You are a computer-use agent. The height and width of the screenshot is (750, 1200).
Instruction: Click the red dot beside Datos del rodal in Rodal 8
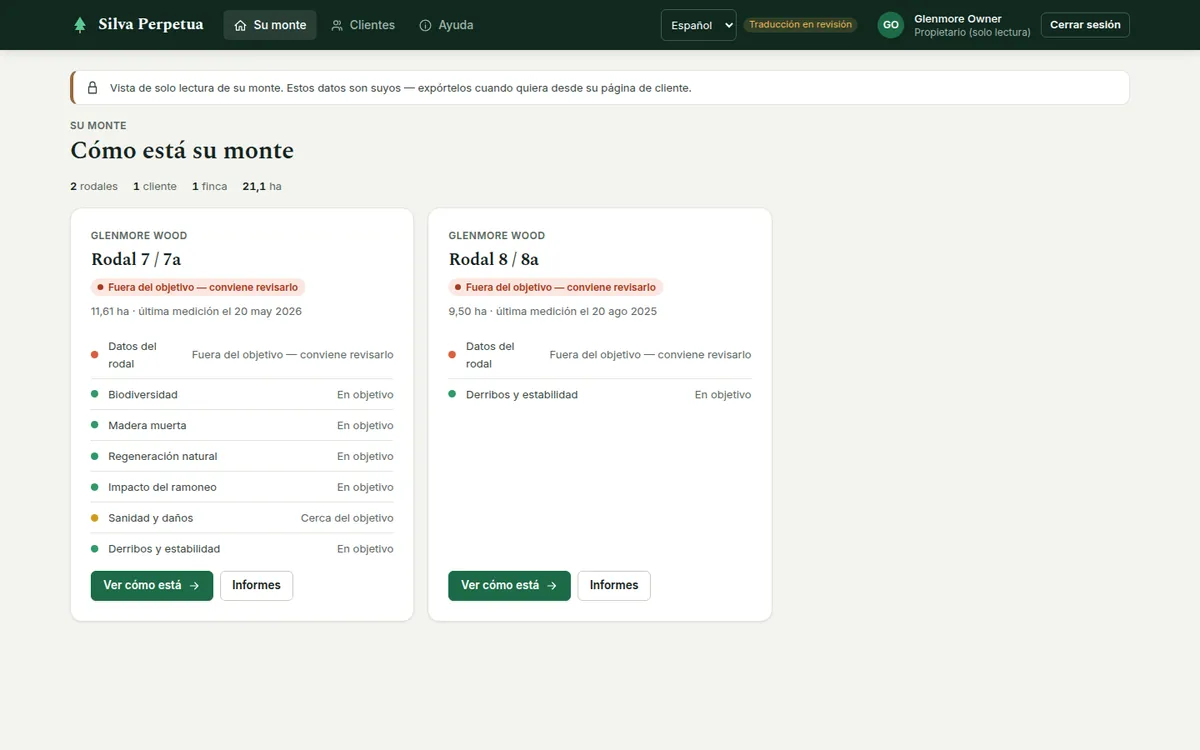pyautogui.click(x=452, y=355)
